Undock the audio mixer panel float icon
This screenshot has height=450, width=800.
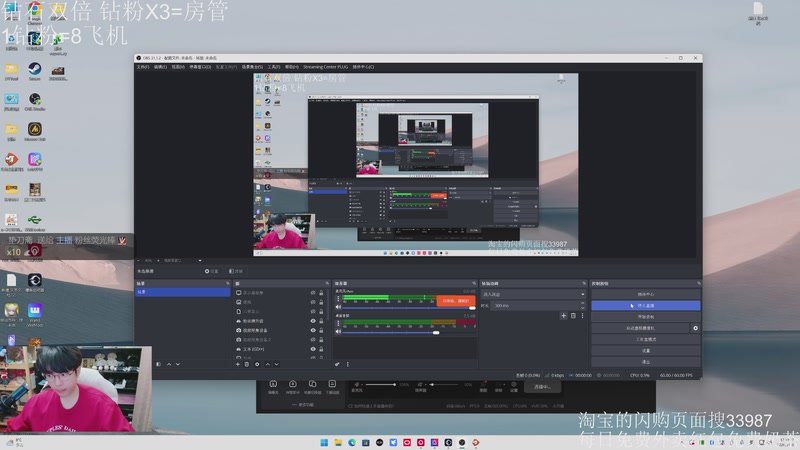coord(474,283)
